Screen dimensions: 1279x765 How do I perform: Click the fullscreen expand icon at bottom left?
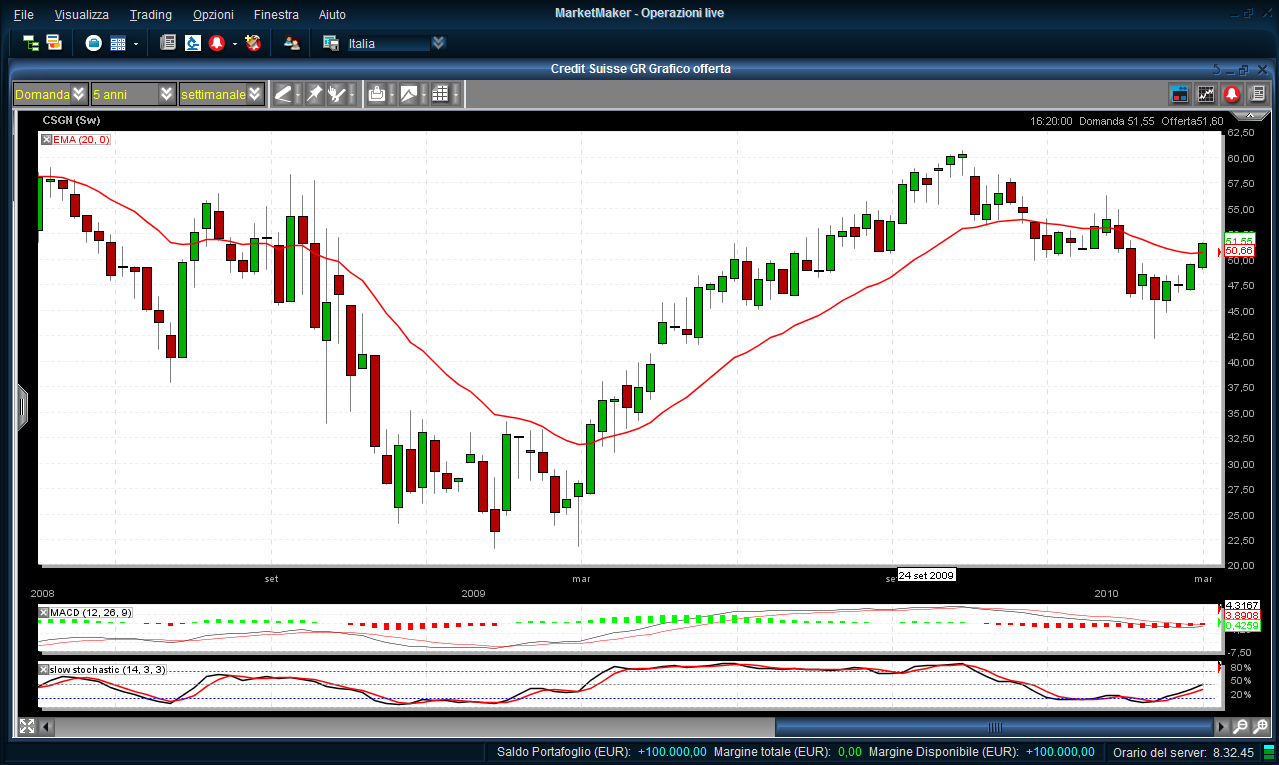[27, 727]
